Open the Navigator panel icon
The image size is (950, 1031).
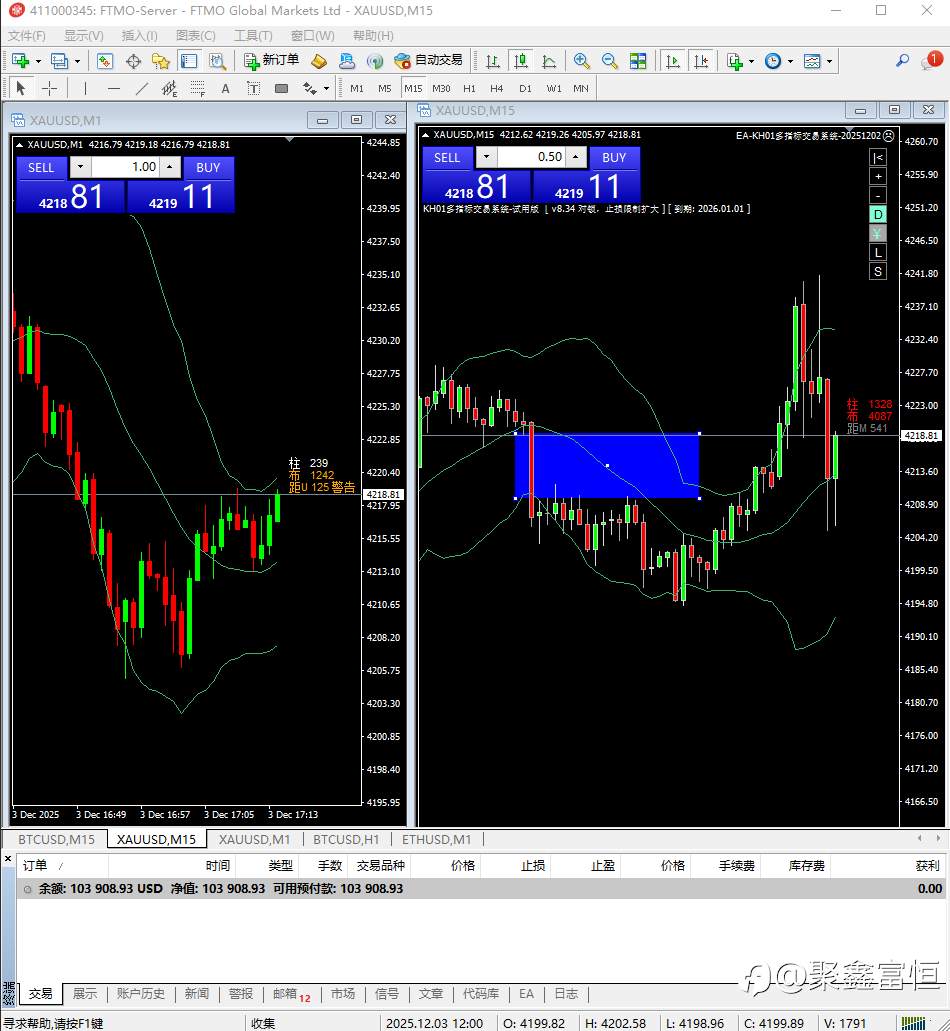[x=161, y=61]
